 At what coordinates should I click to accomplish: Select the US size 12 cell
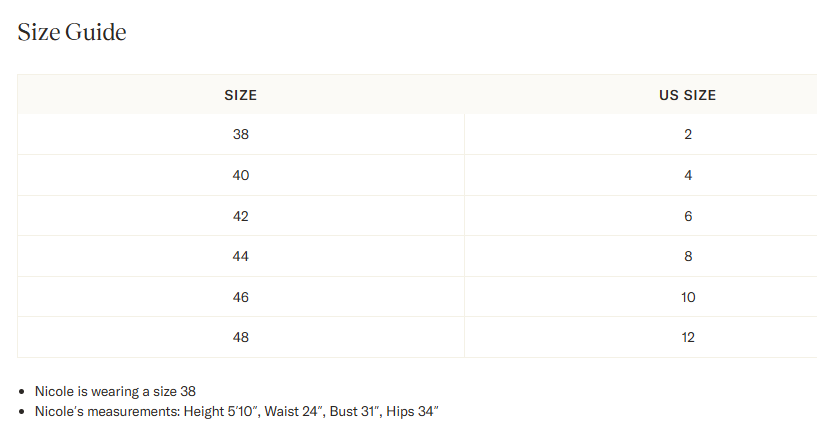click(688, 337)
